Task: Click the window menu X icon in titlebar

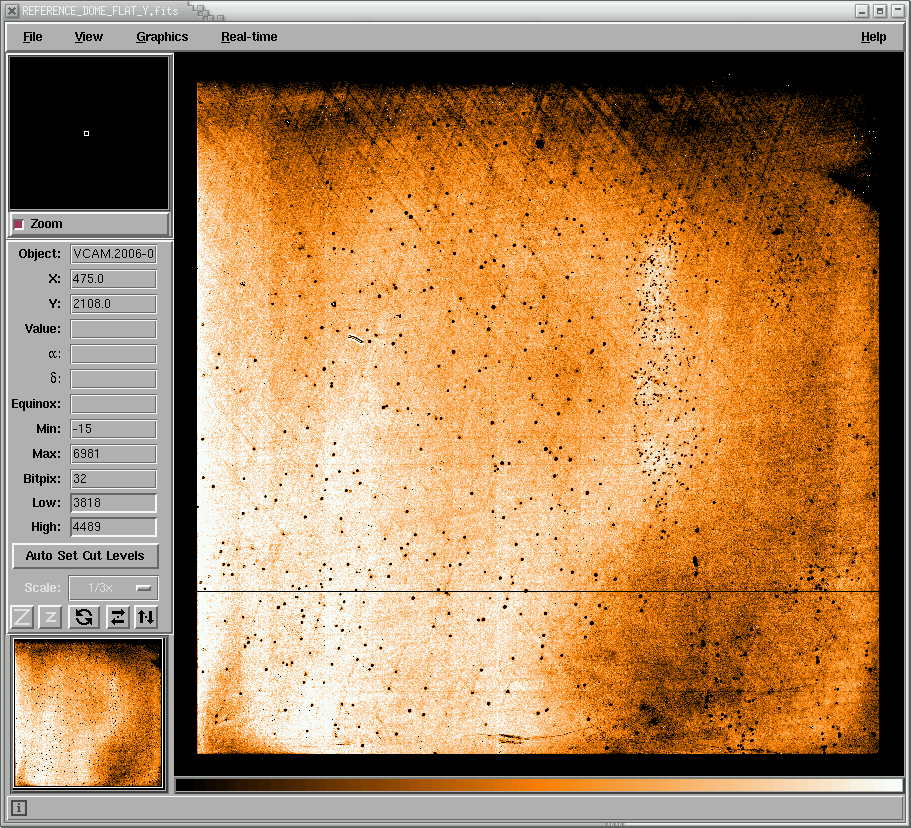Action: (12, 10)
